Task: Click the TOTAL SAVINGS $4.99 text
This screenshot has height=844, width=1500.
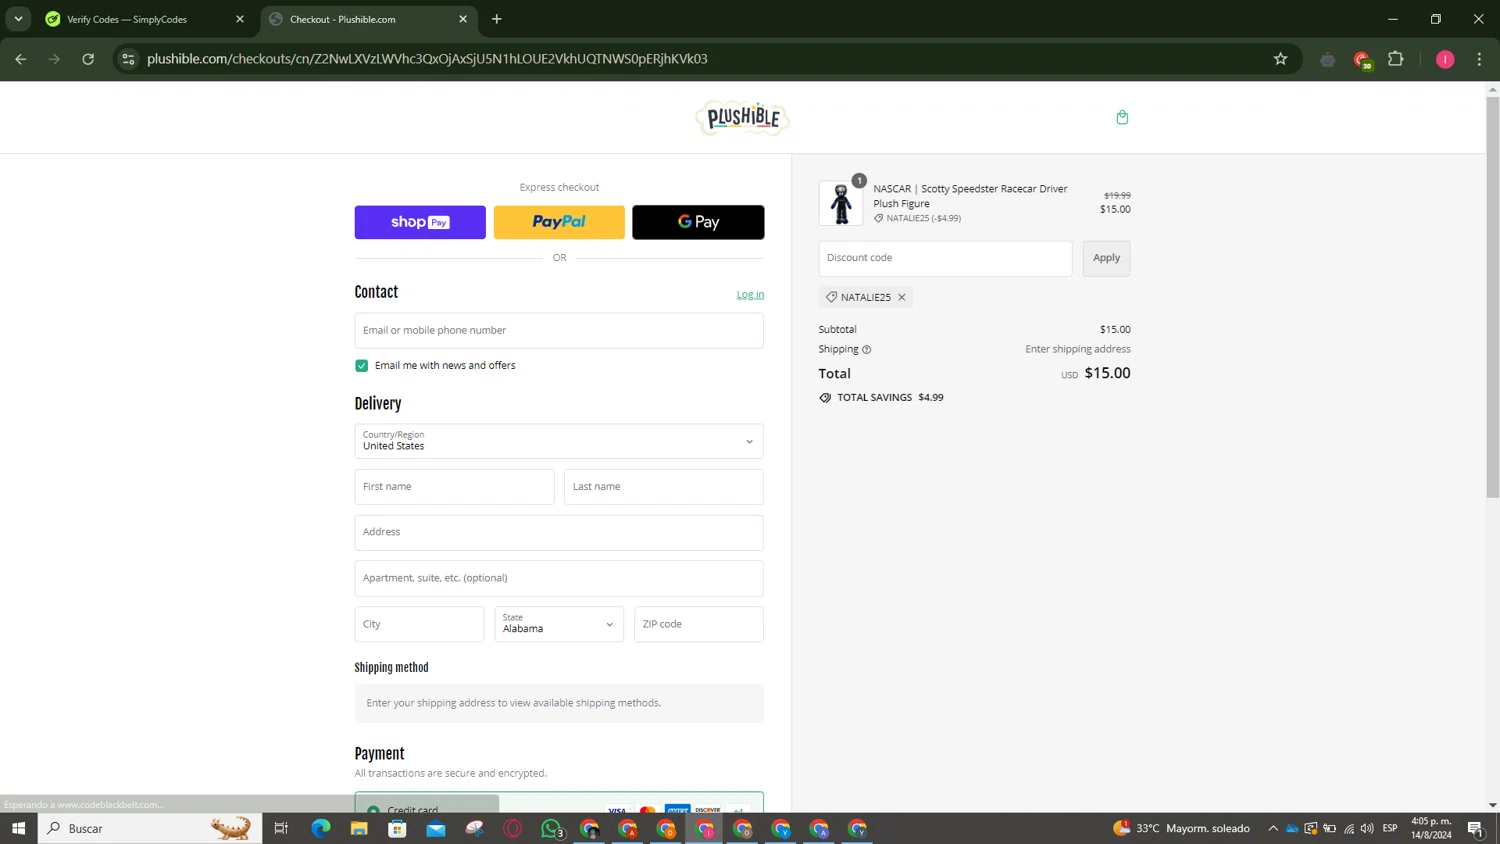Action: [x=890, y=397]
